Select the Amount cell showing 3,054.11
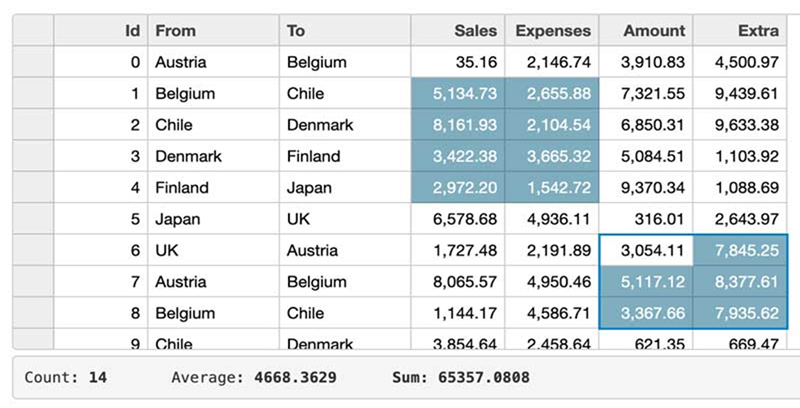Screen dimensions: 800x408 pyautogui.click(x=646, y=250)
